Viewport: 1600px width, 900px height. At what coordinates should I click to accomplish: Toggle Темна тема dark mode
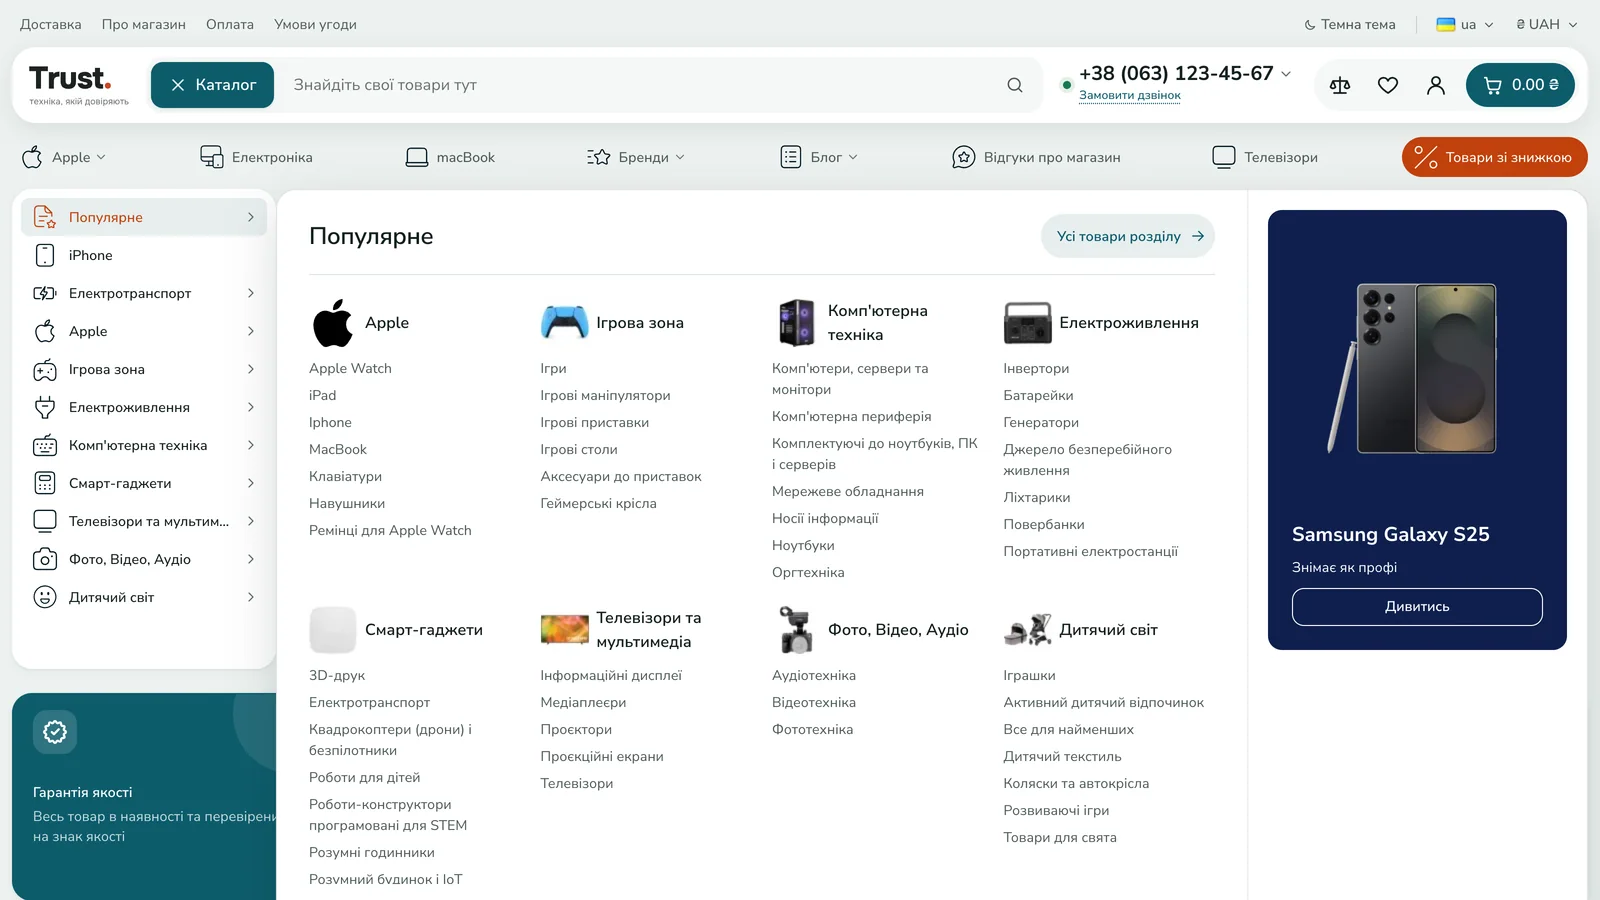tap(1349, 24)
